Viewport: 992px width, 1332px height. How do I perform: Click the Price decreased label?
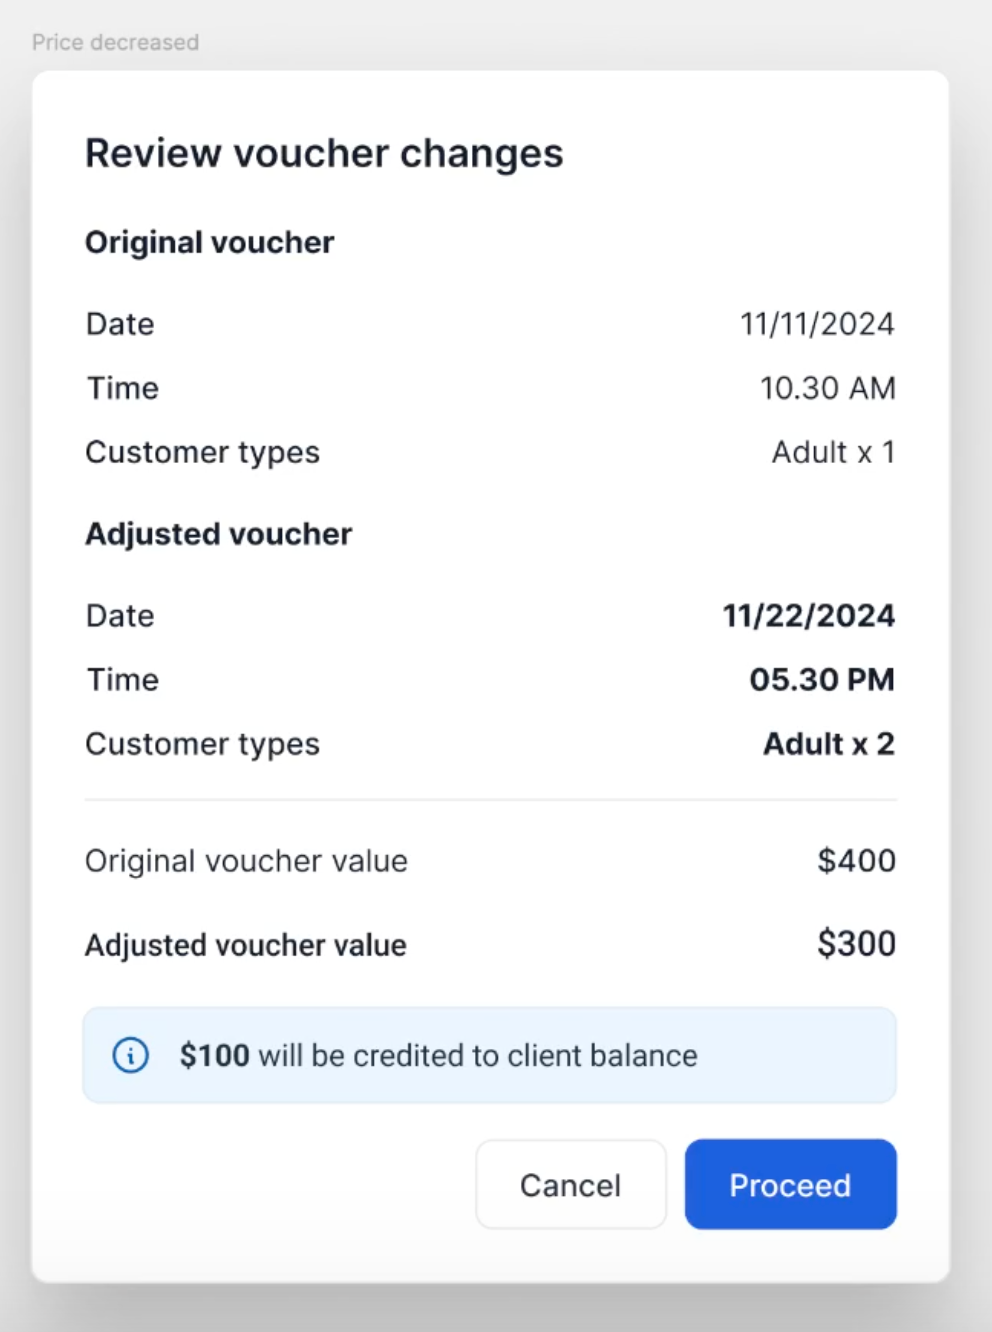115,42
